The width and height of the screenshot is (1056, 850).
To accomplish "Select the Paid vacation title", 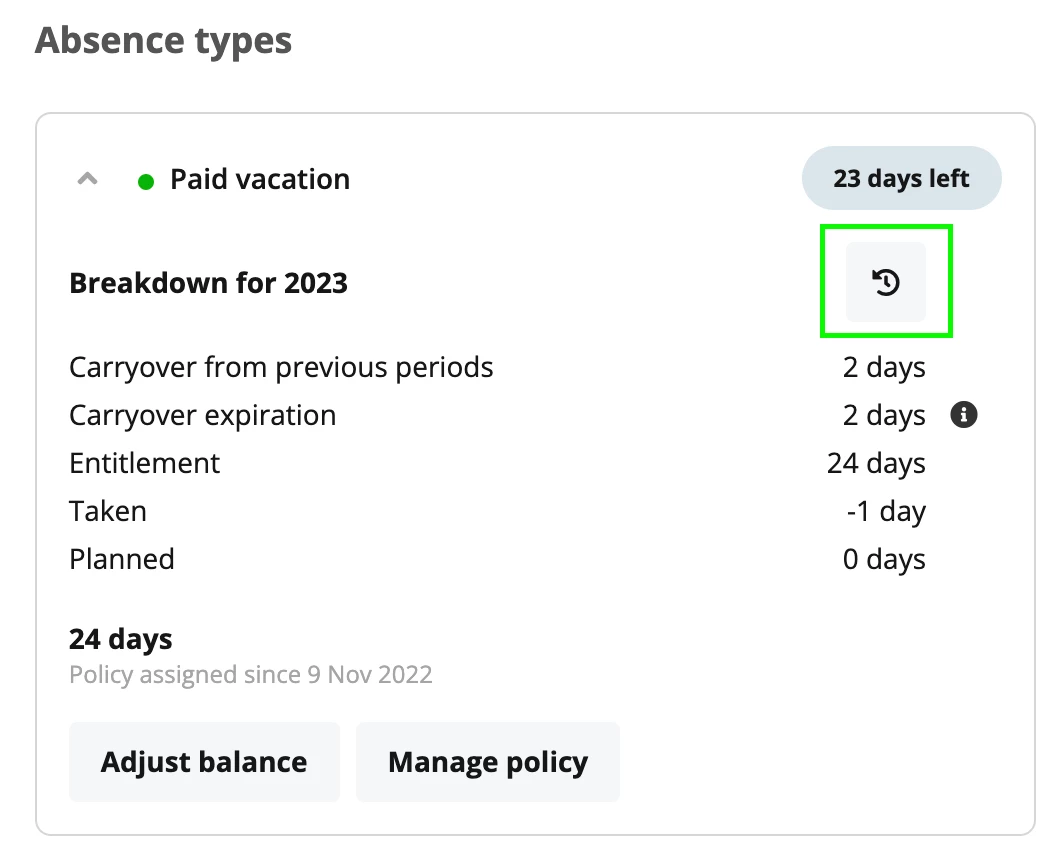I will tap(260, 179).
